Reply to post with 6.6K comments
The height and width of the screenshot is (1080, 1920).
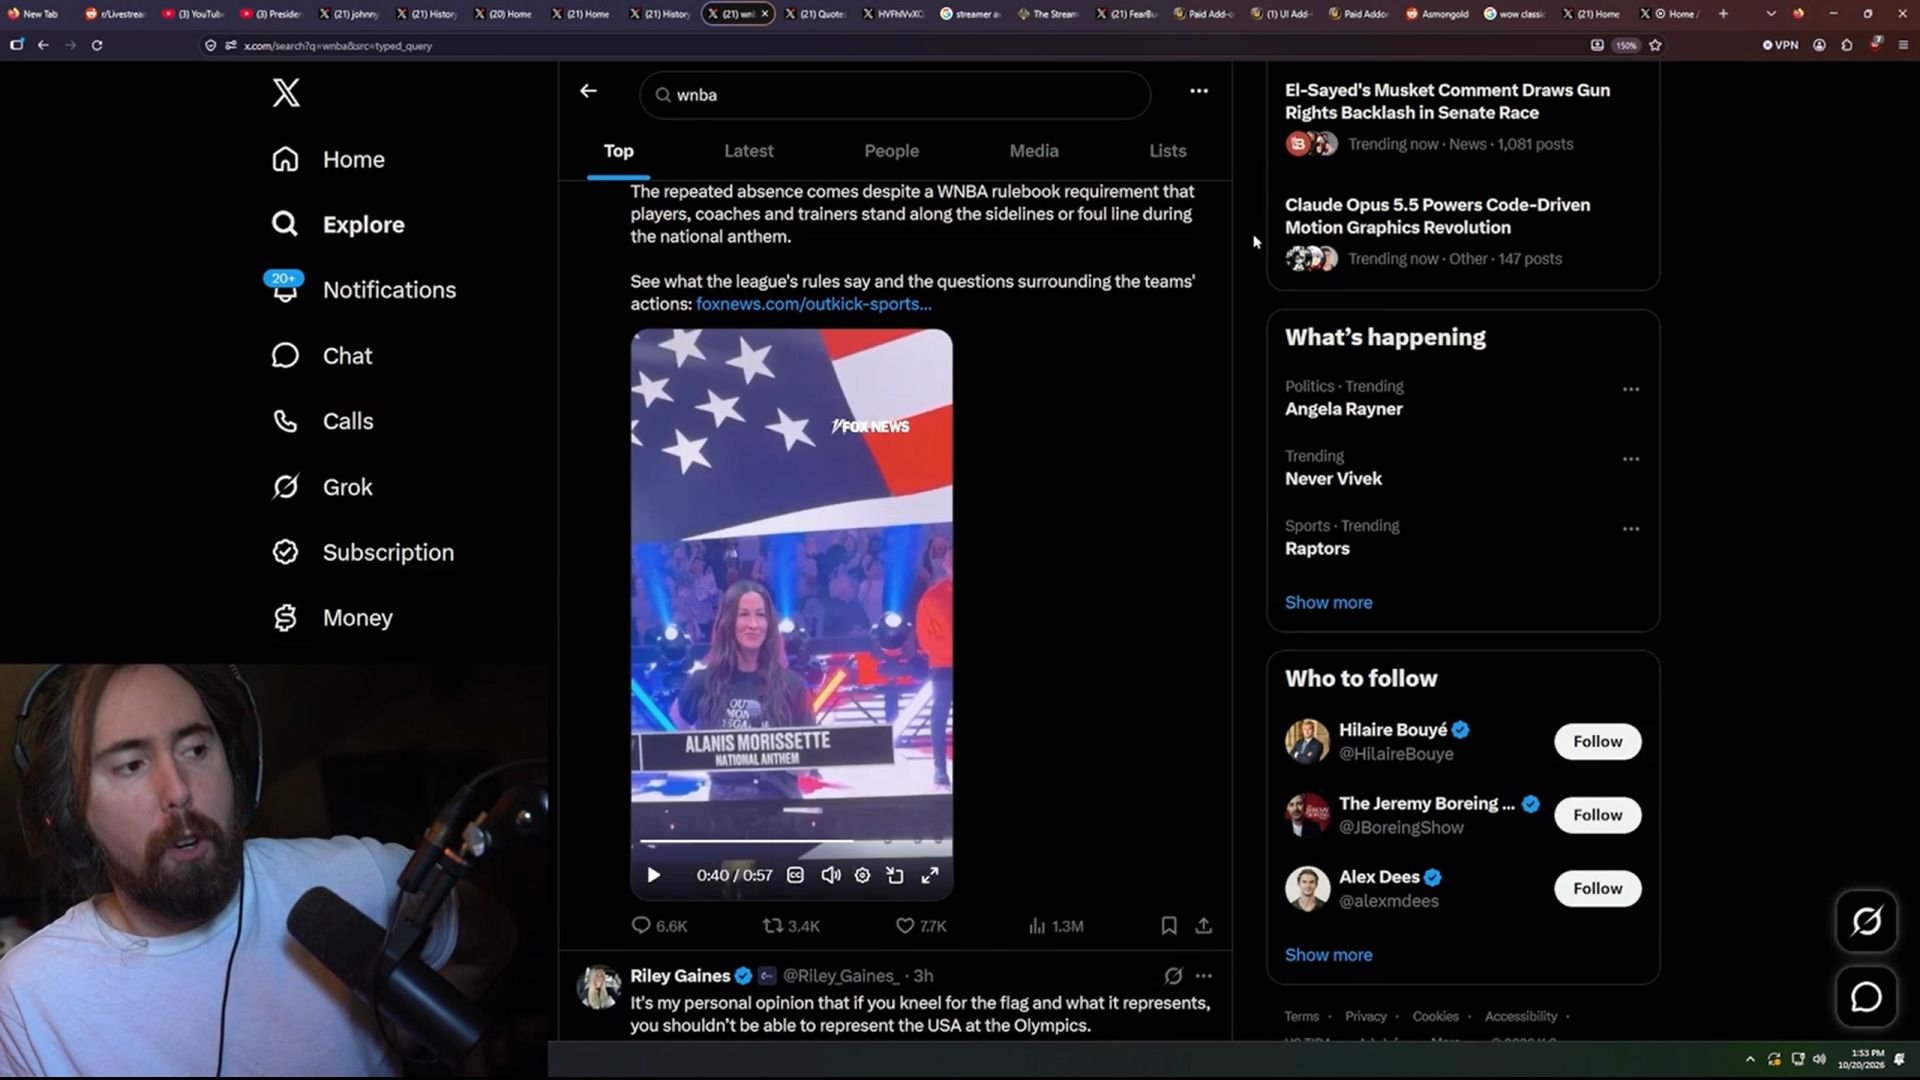click(659, 926)
